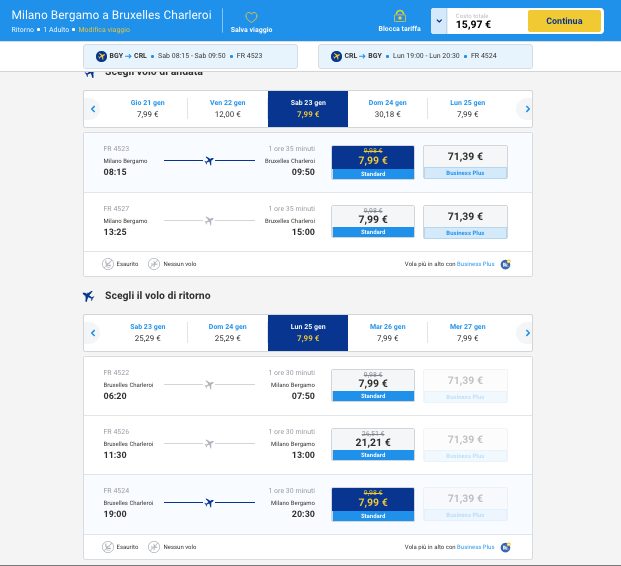Select the Ven 22 gen outbound date tab
This screenshot has width=621, height=566.
click(x=227, y=109)
